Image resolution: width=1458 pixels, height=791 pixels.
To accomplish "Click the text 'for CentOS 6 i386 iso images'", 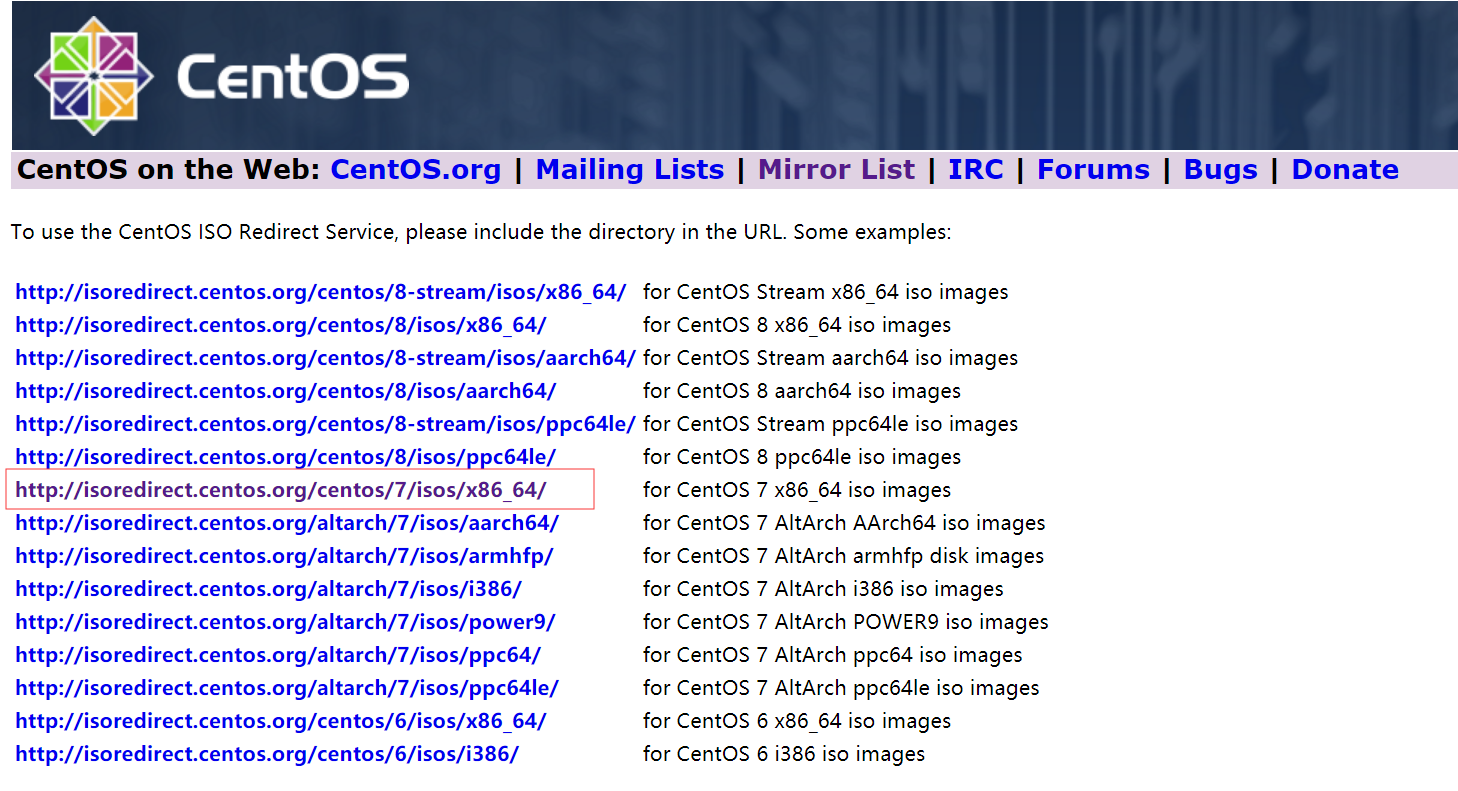I will pos(784,754).
